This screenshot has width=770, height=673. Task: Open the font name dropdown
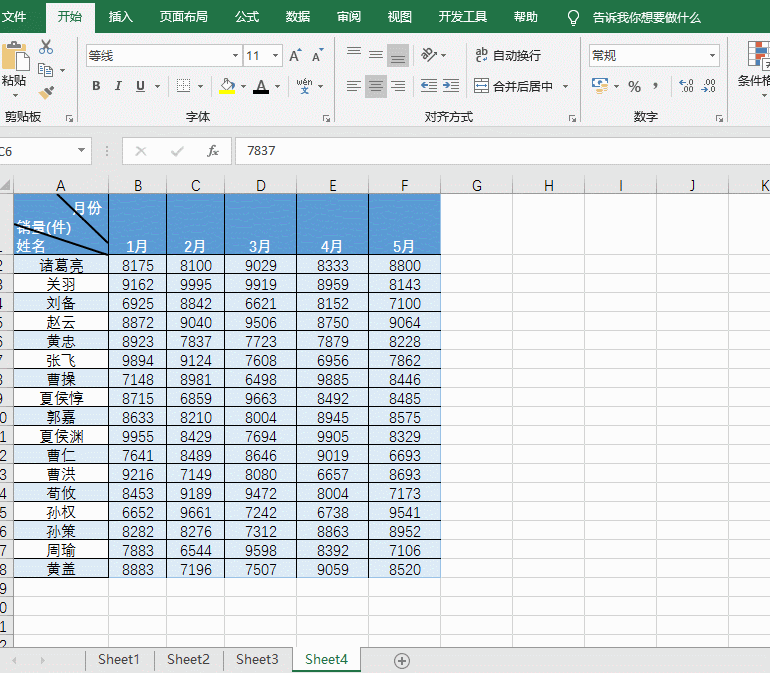click(235, 56)
